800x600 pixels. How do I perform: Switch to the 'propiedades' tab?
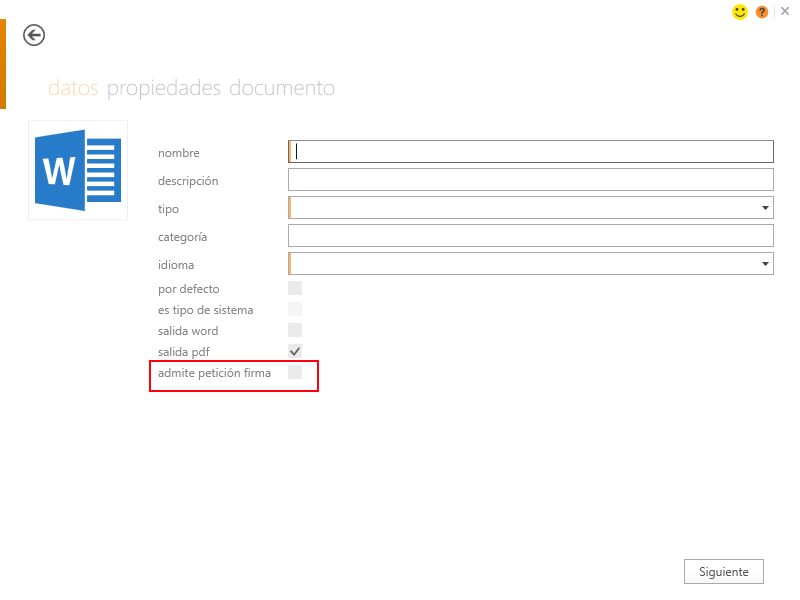[163, 88]
